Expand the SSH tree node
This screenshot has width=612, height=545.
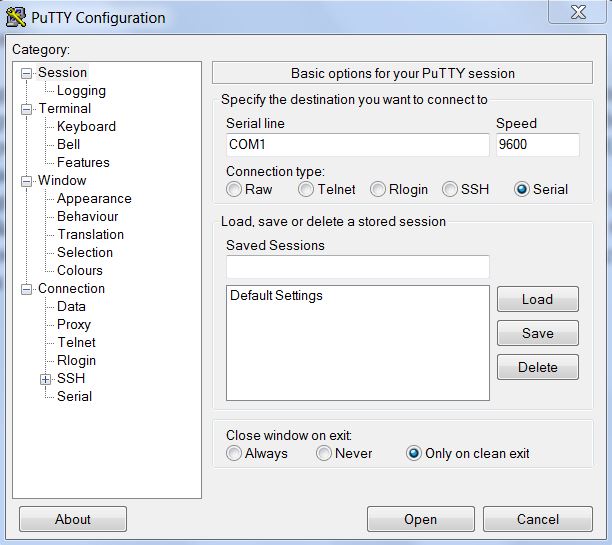45,379
